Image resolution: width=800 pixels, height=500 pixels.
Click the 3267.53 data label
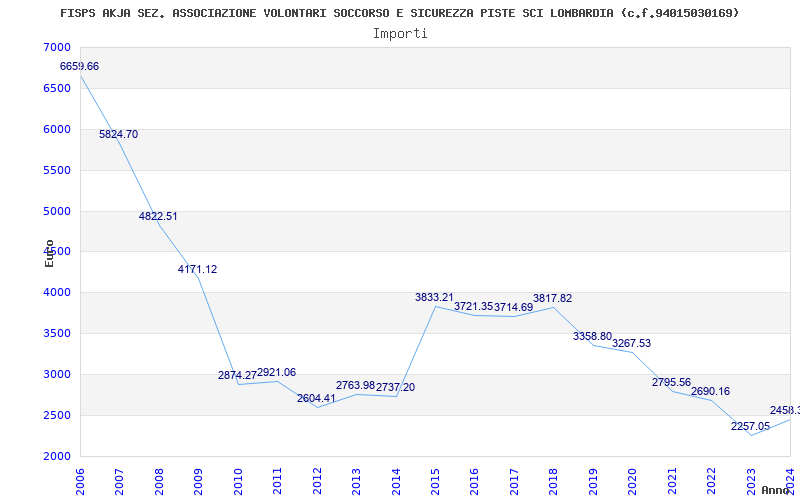click(632, 343)
